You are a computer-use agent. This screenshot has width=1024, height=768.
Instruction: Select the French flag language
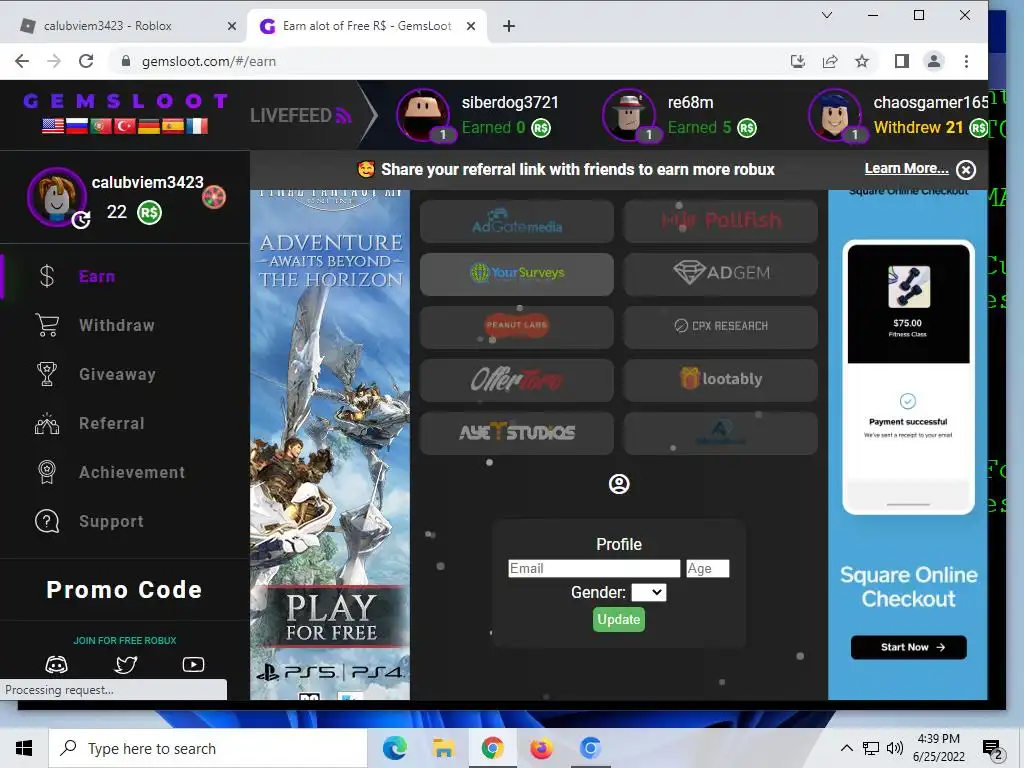click(x=197, y=125)
